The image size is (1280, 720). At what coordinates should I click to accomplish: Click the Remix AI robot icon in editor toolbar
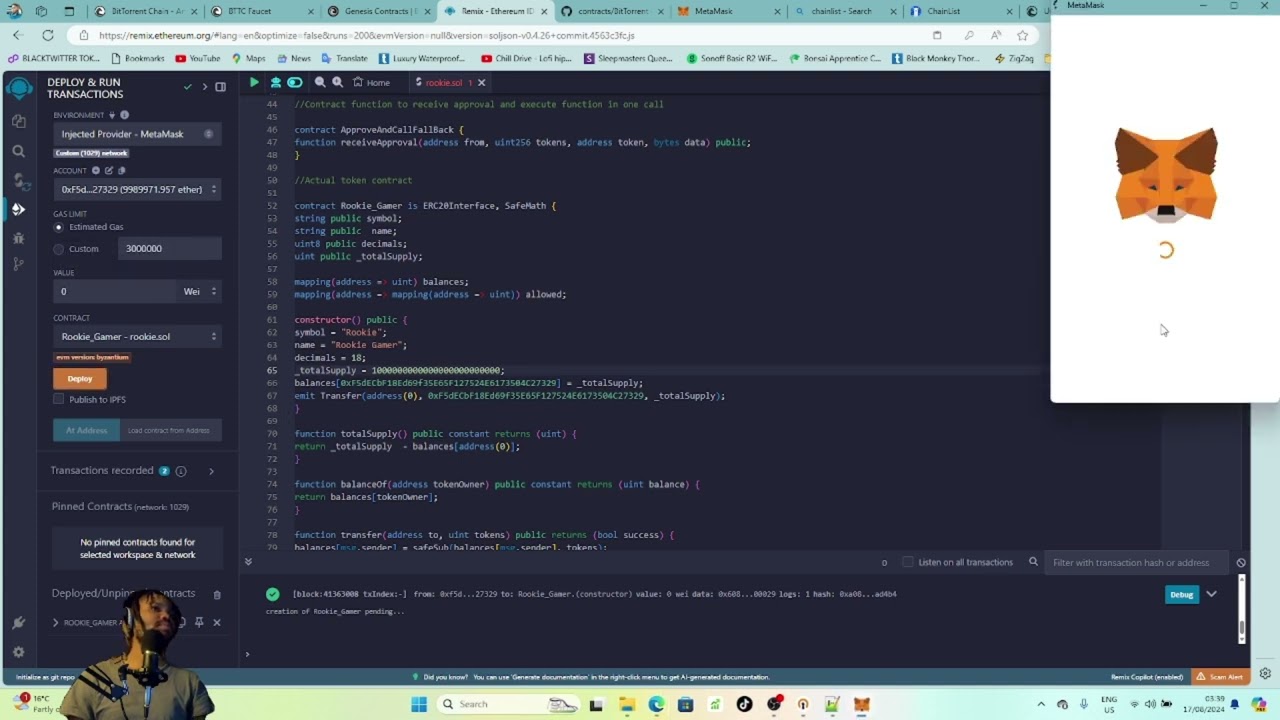click(275, 82)
